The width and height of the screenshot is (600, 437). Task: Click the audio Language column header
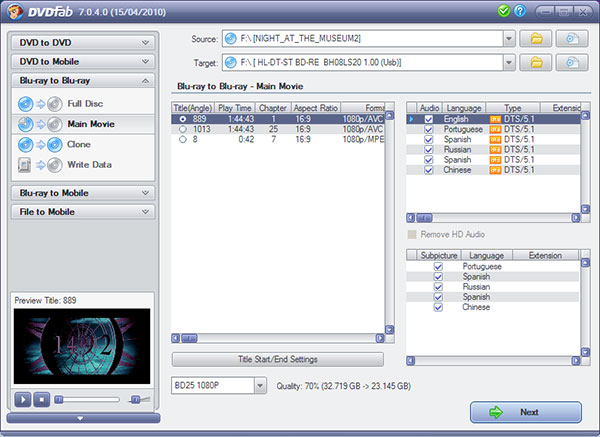click(x=464, y=108)
